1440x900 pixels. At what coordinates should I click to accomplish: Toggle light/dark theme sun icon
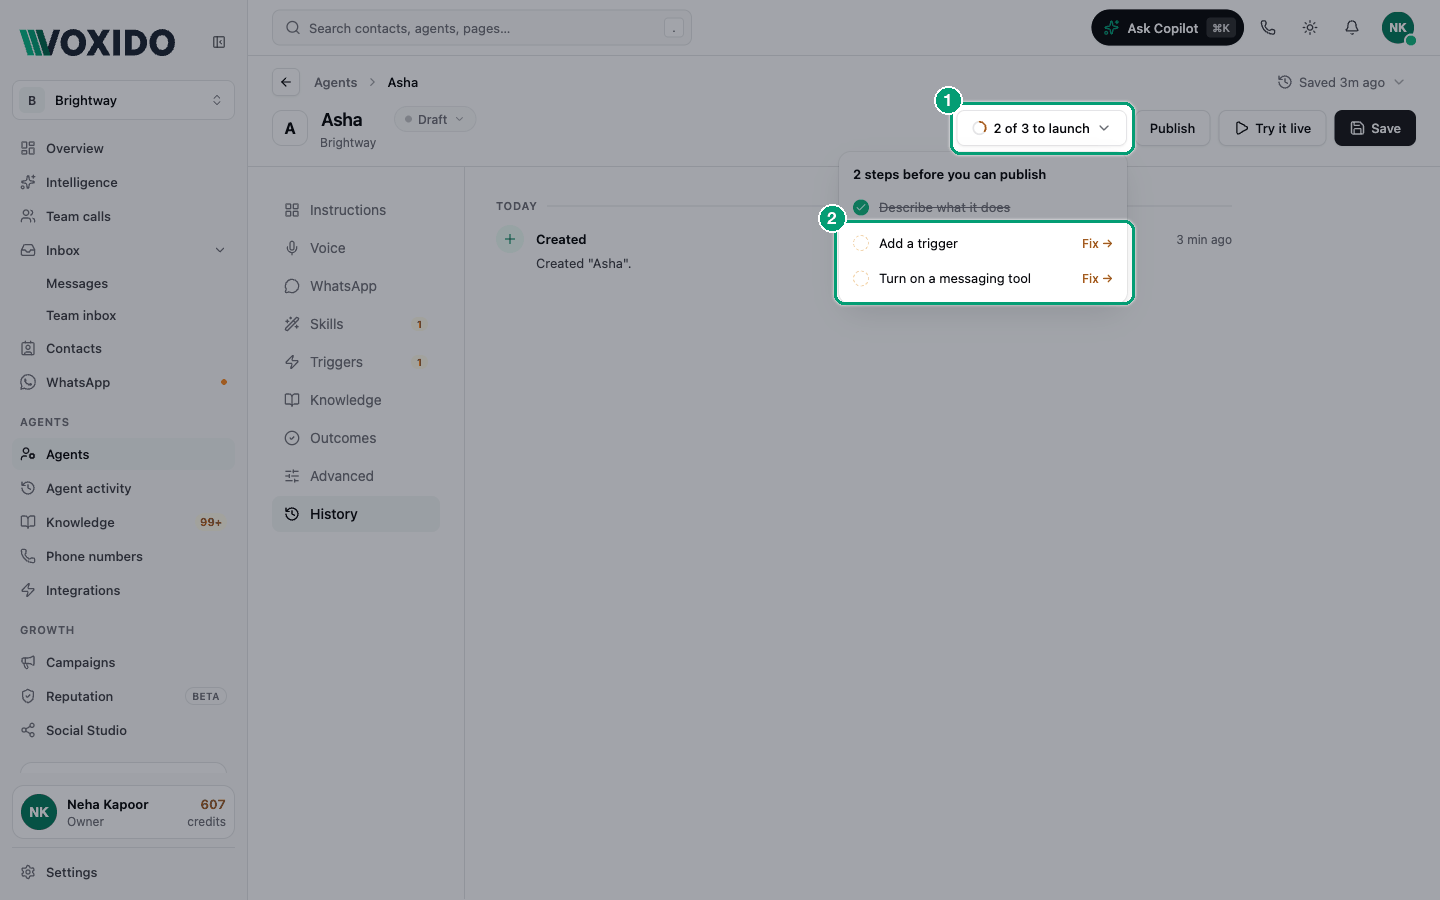click(x=1310, y=28)
